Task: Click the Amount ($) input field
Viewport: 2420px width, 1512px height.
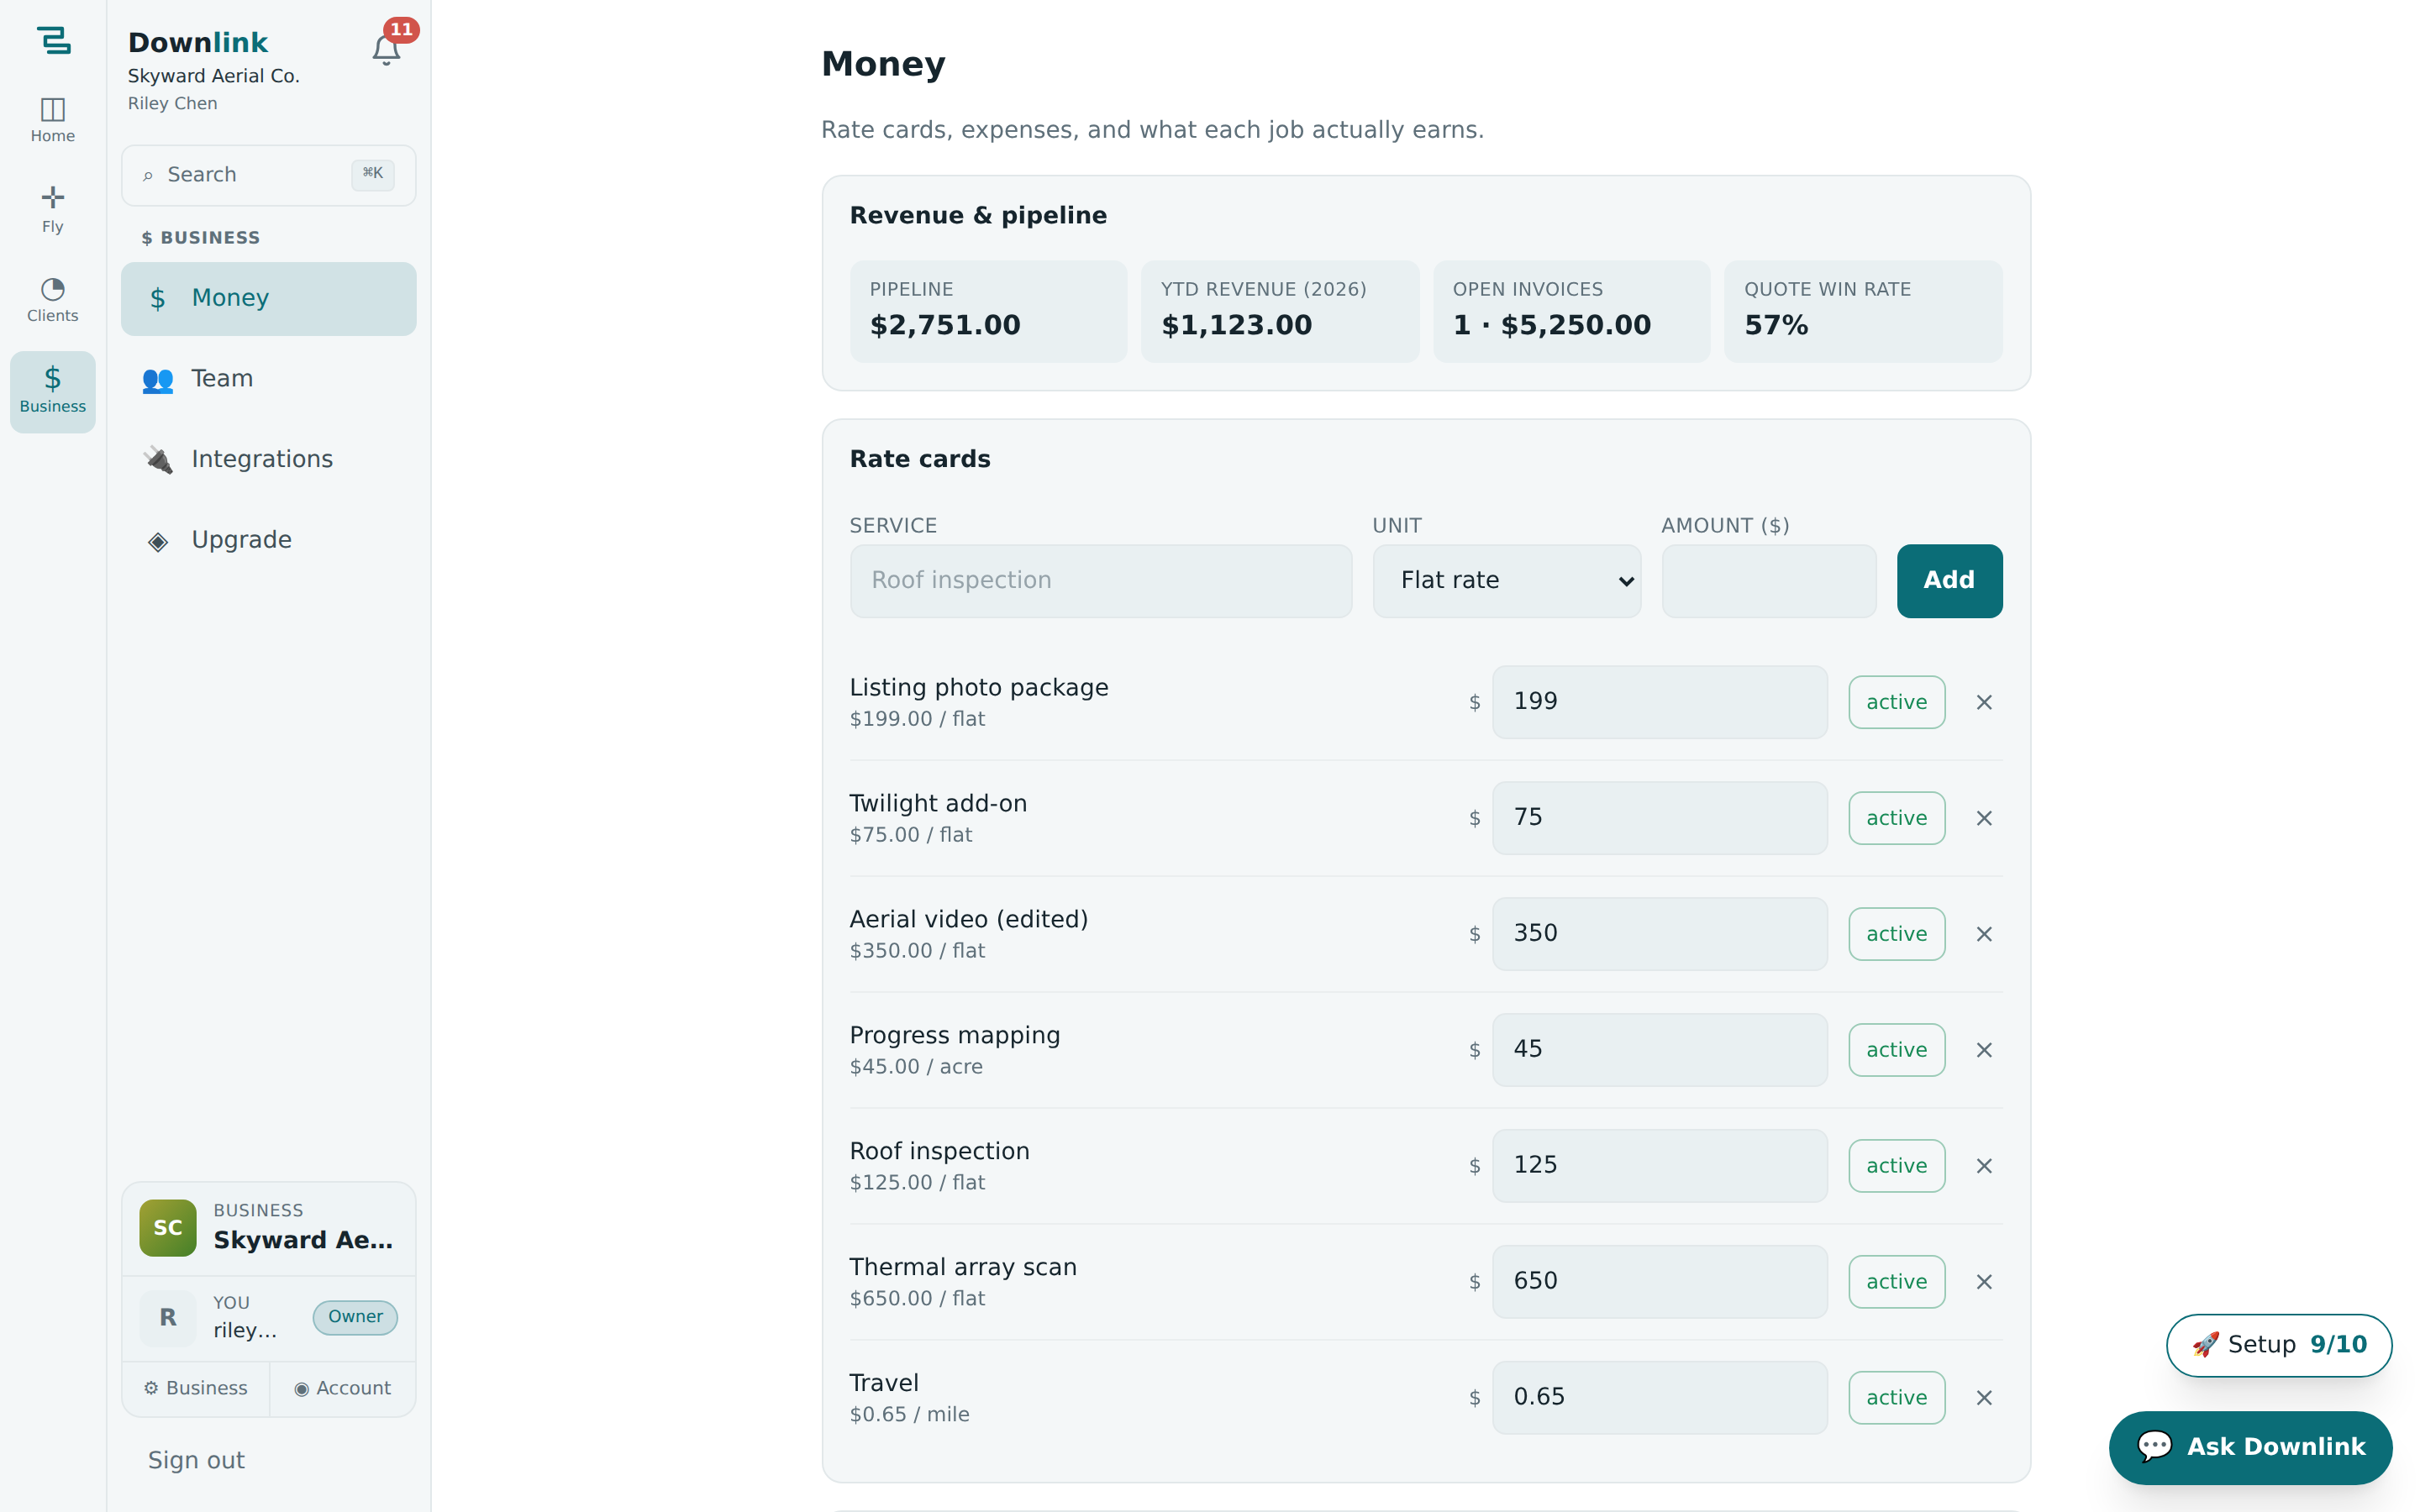Action: (1768, 581)
